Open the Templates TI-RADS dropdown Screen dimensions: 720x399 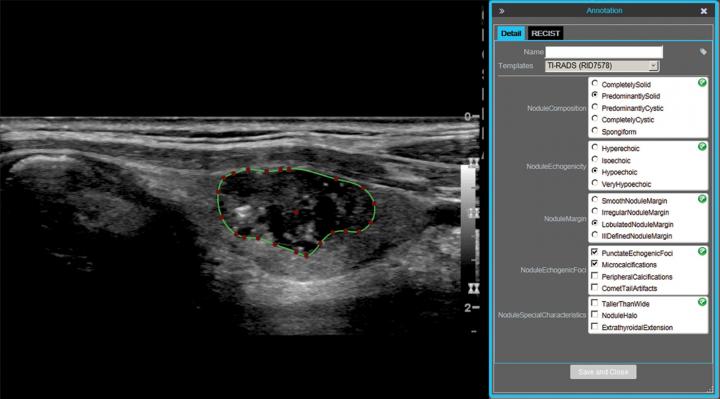pyautogui.click(x=602, y=66)
